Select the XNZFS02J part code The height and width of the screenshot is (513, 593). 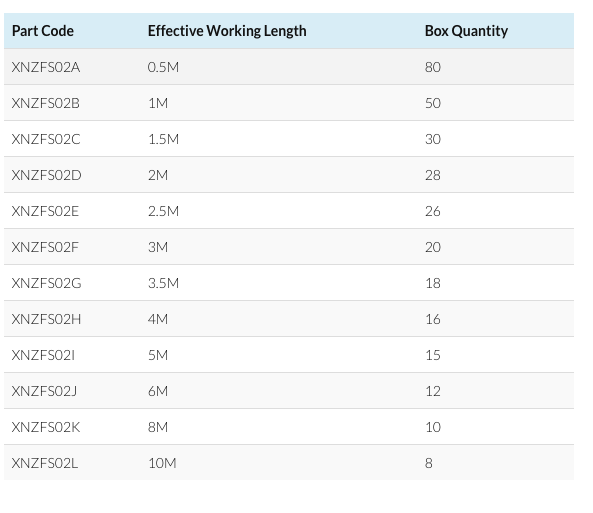(x=44, y=391)
